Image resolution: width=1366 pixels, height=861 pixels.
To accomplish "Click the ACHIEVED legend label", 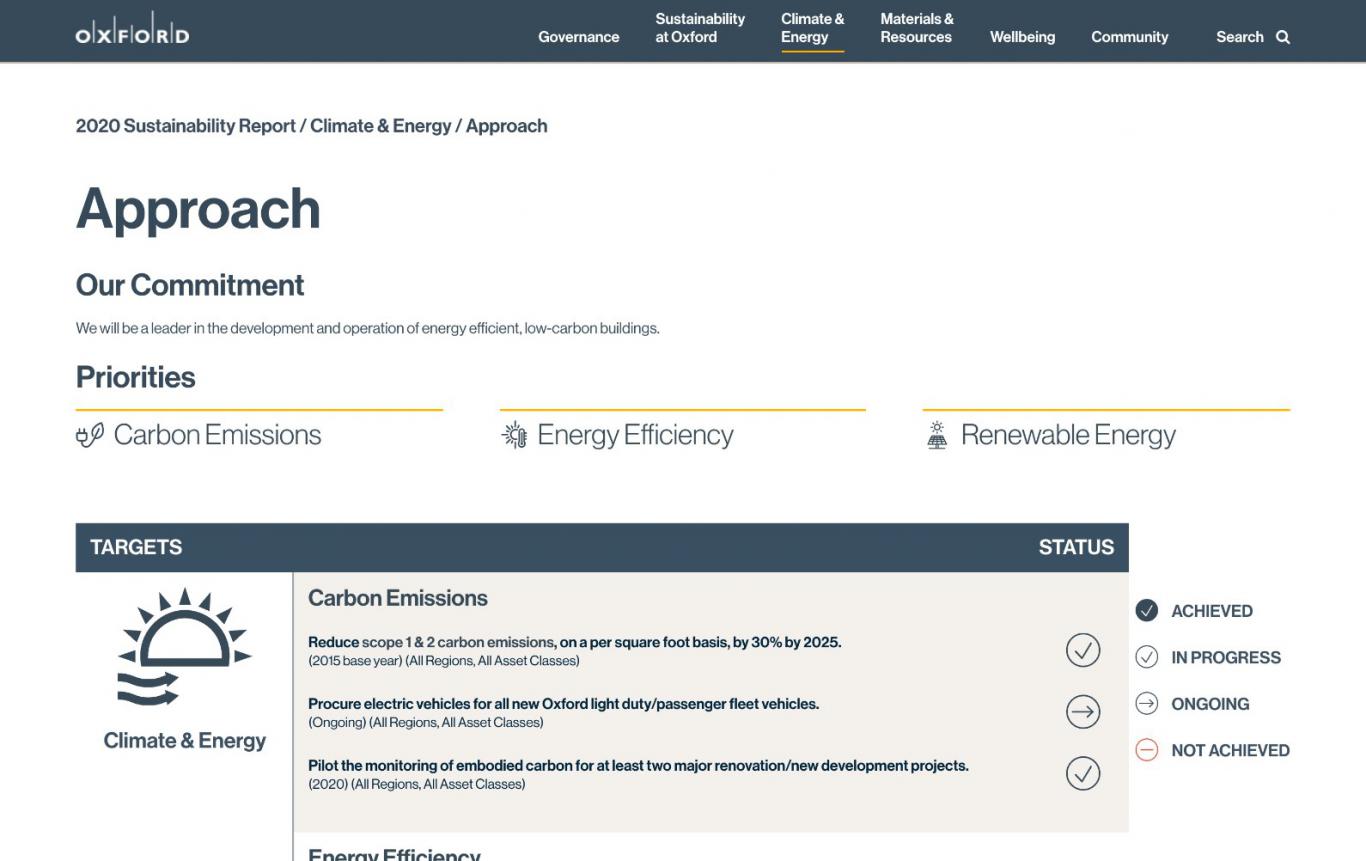I will 1212,611.
